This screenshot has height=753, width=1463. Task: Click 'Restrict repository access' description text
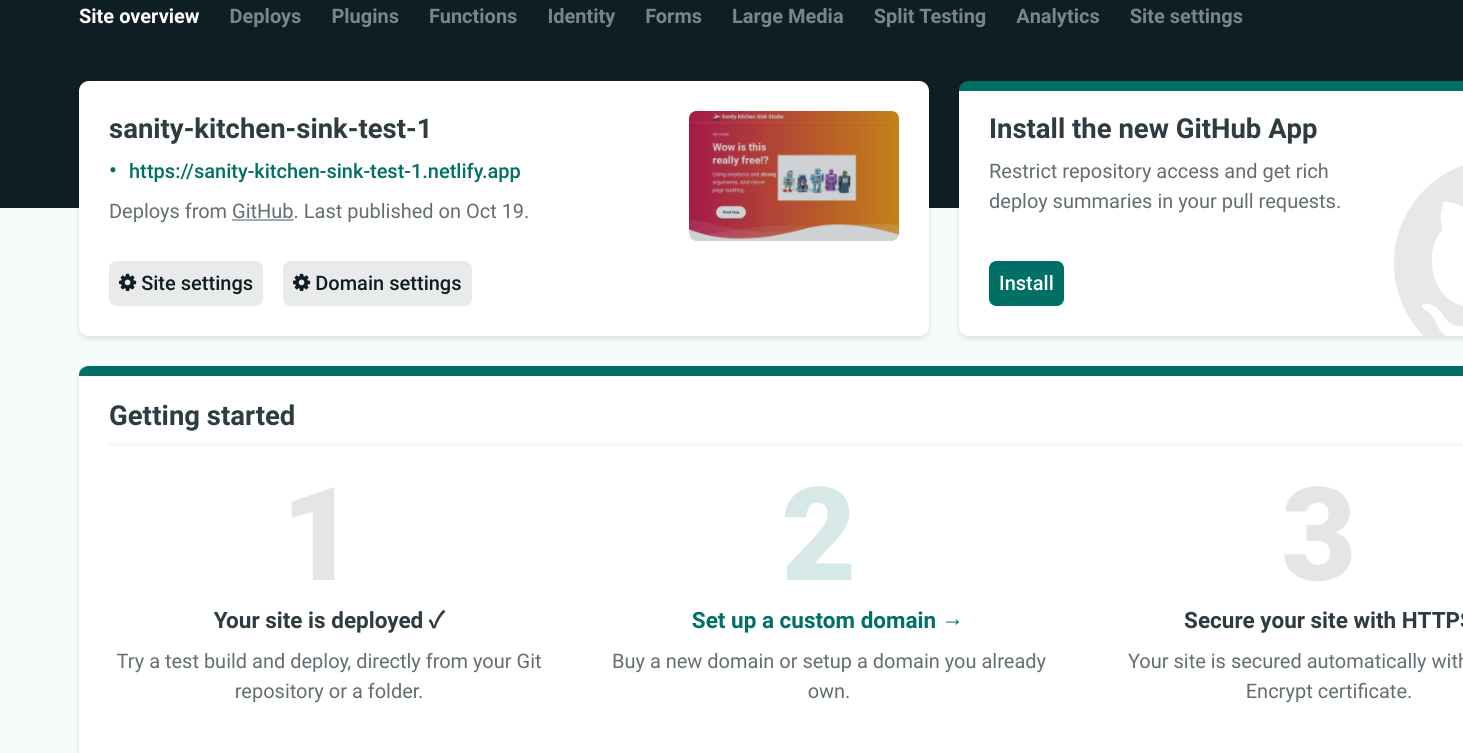point(1164,186)
